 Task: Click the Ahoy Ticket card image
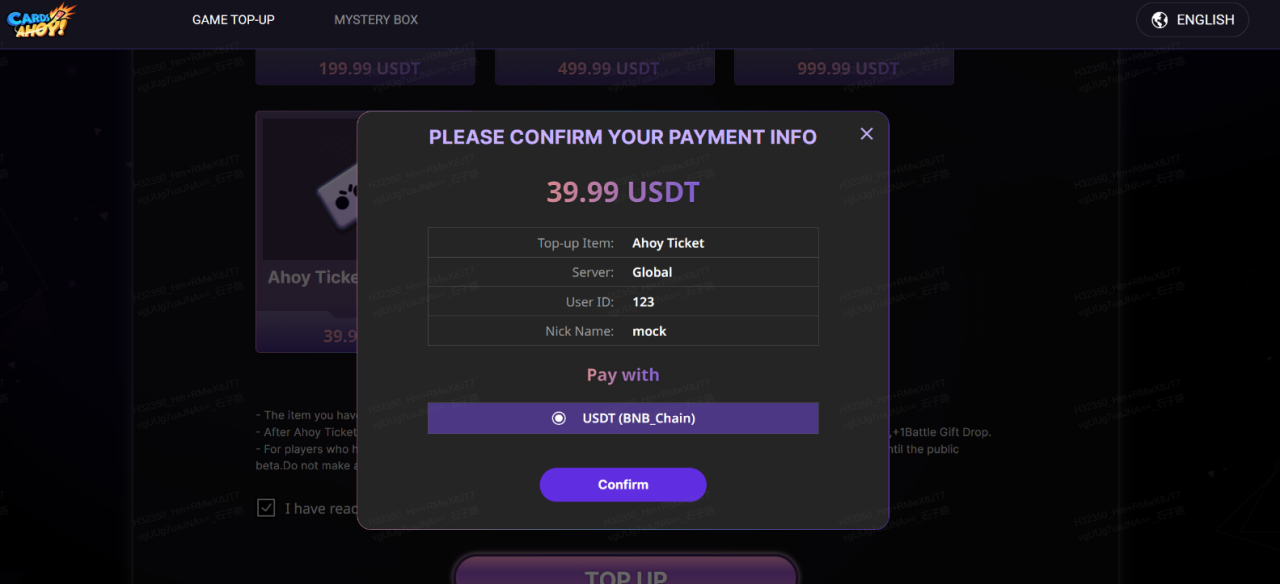(310, 189)
